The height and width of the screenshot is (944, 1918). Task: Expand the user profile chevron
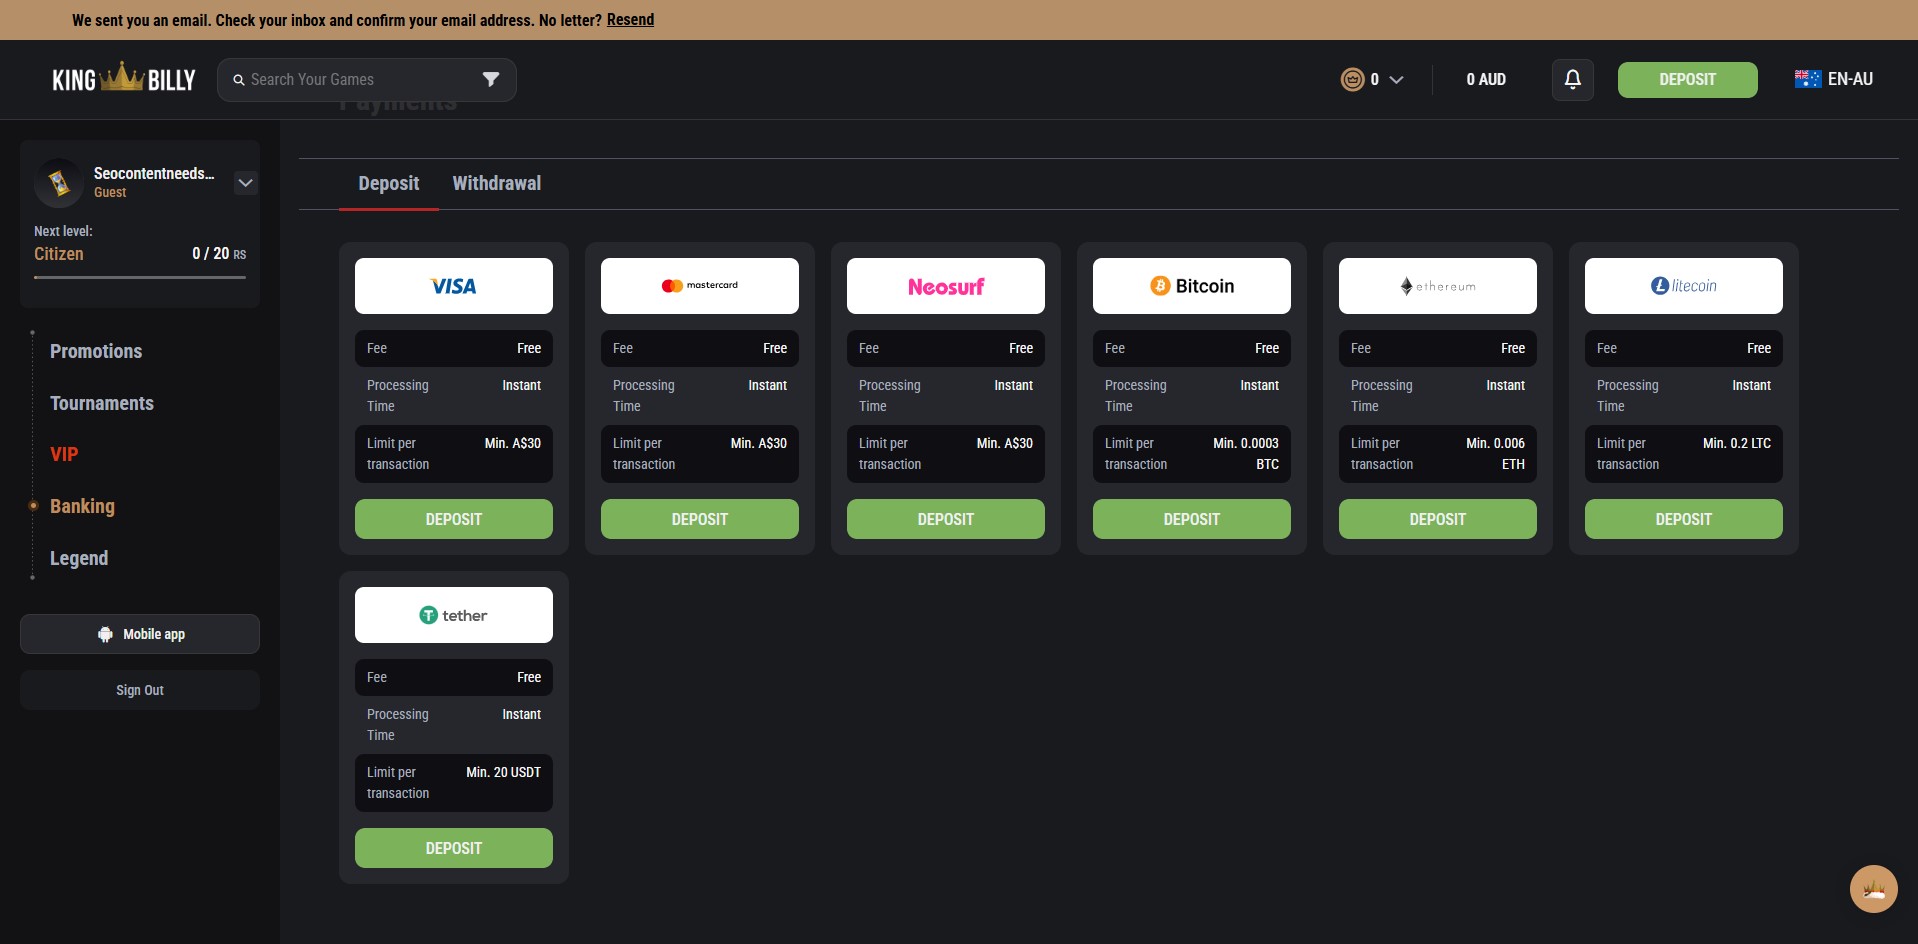[x=245, y=183]
